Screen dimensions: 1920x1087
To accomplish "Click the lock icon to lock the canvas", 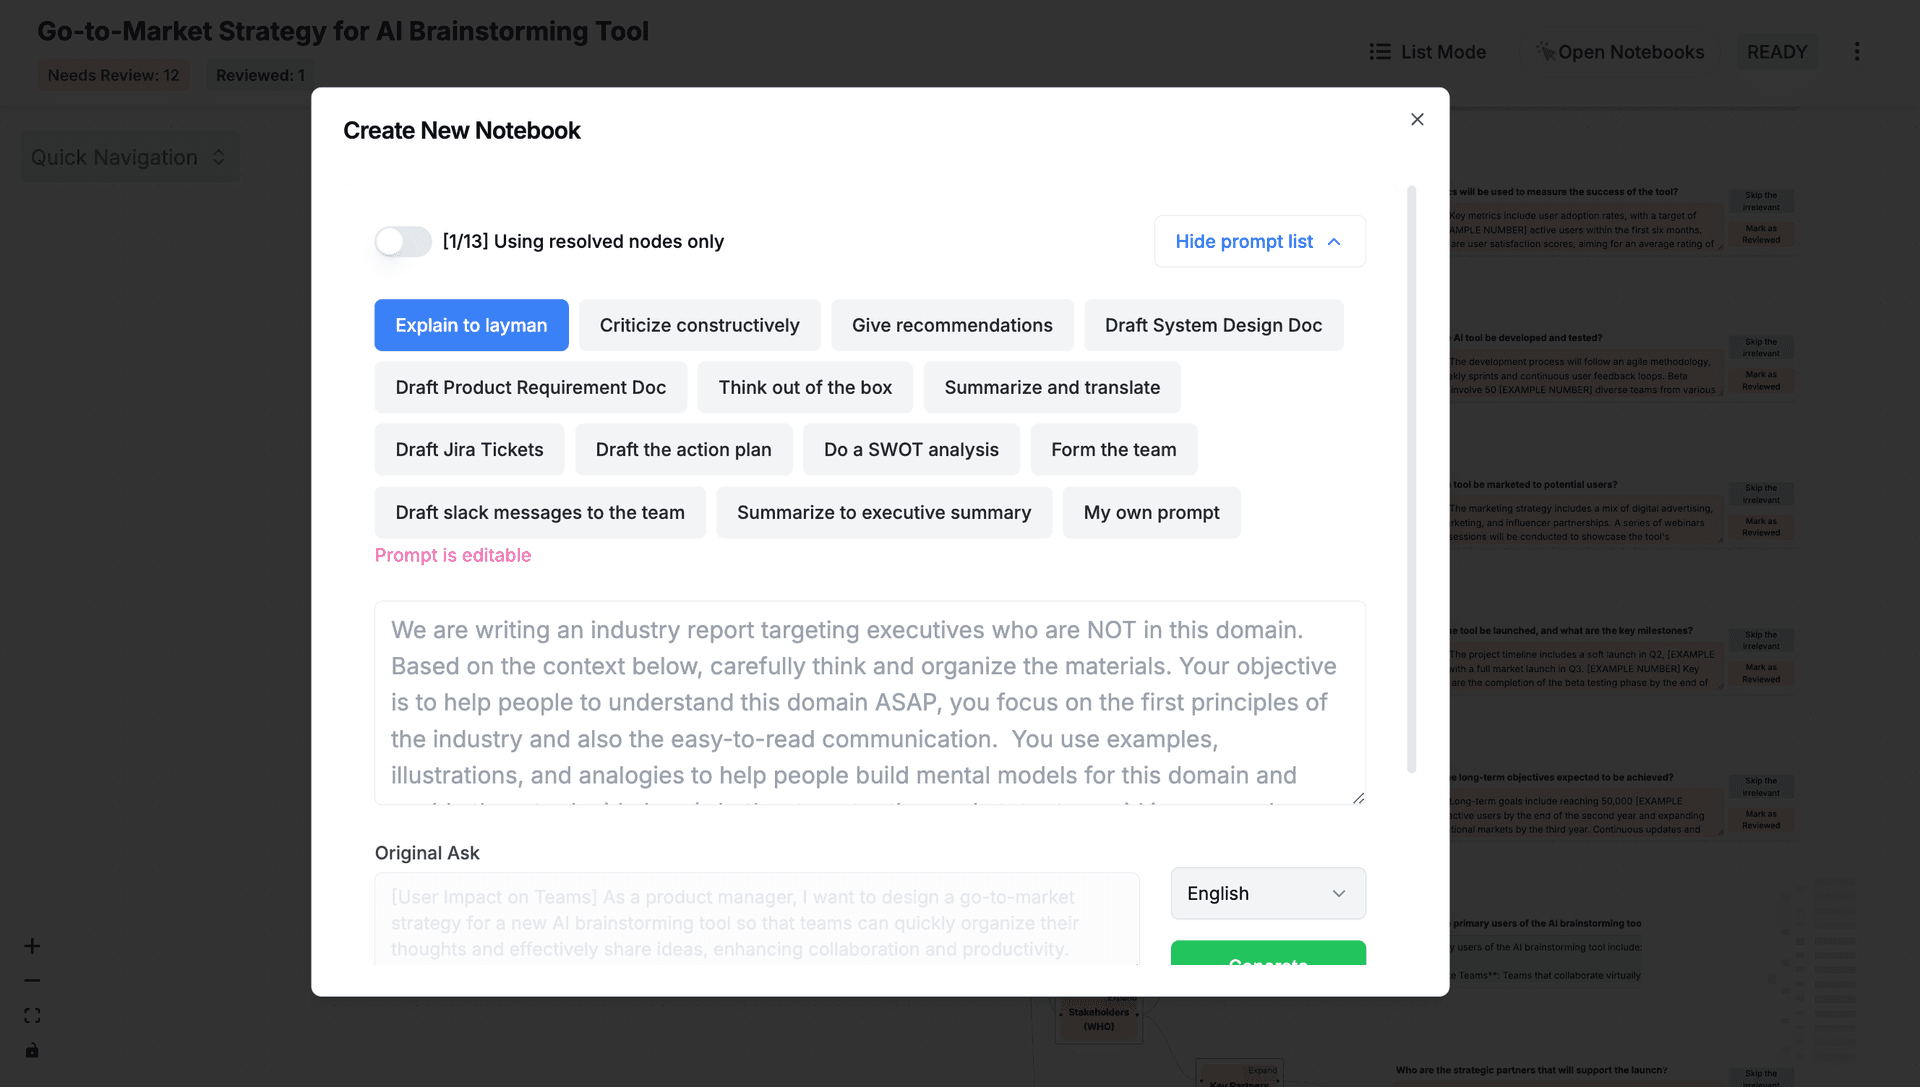I will tap(32, 1050).
